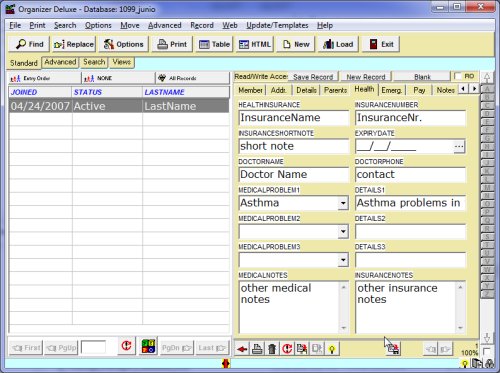Expand the MEDICALPROBLEM1 dropdown

343,203
